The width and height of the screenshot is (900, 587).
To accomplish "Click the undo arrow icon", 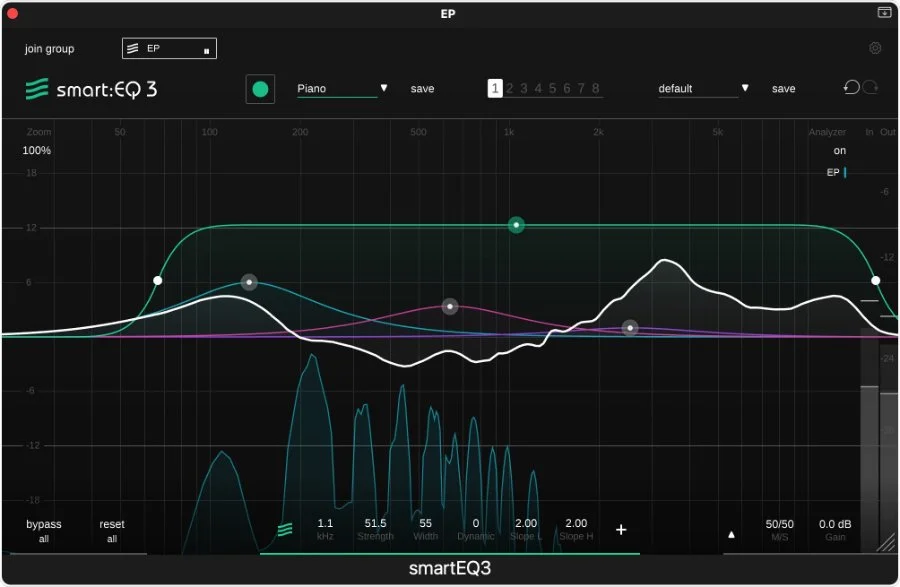I will (x=850, y=88).
